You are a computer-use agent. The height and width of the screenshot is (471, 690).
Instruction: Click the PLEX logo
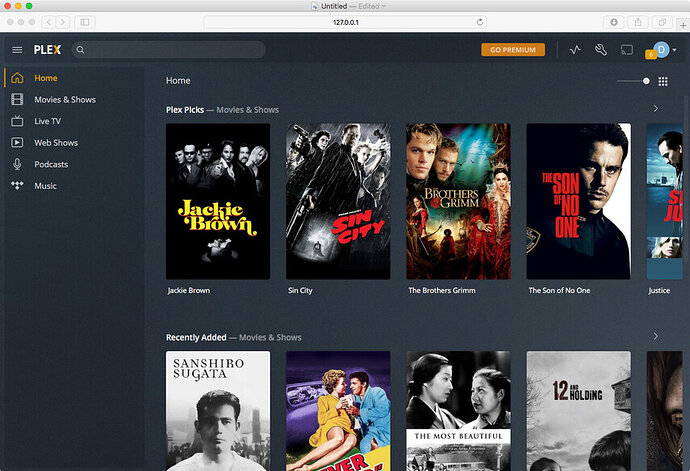pos(48,50)
